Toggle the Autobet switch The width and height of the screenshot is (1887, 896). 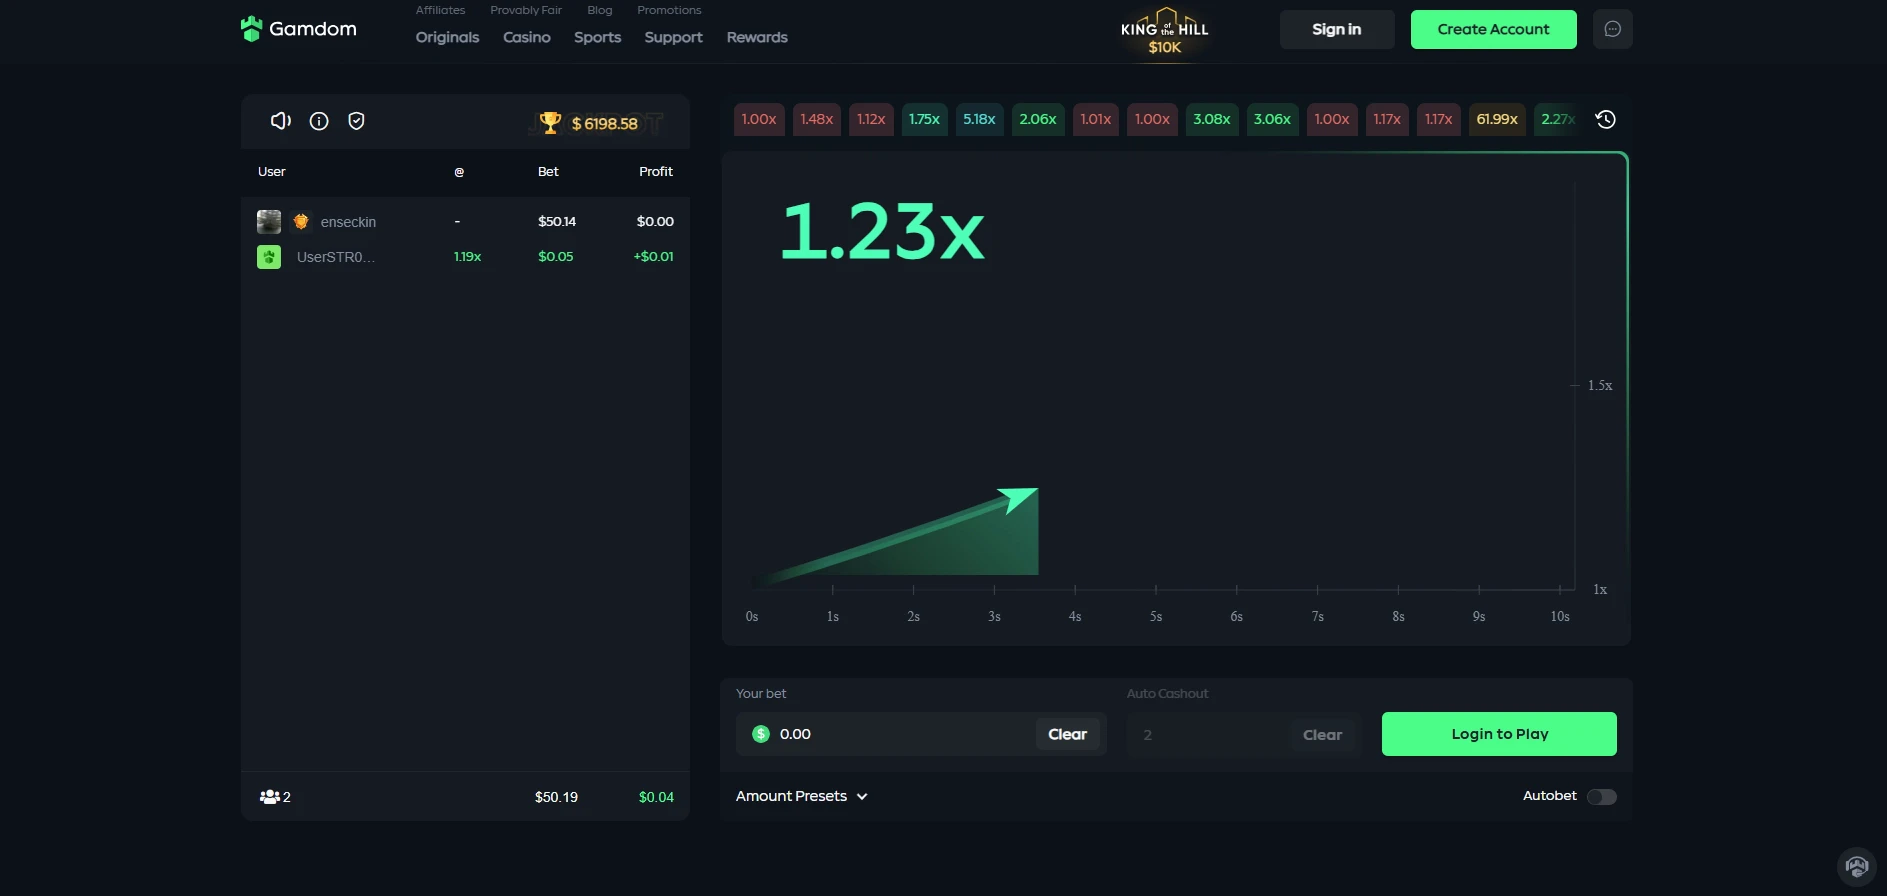[1602, 796]
